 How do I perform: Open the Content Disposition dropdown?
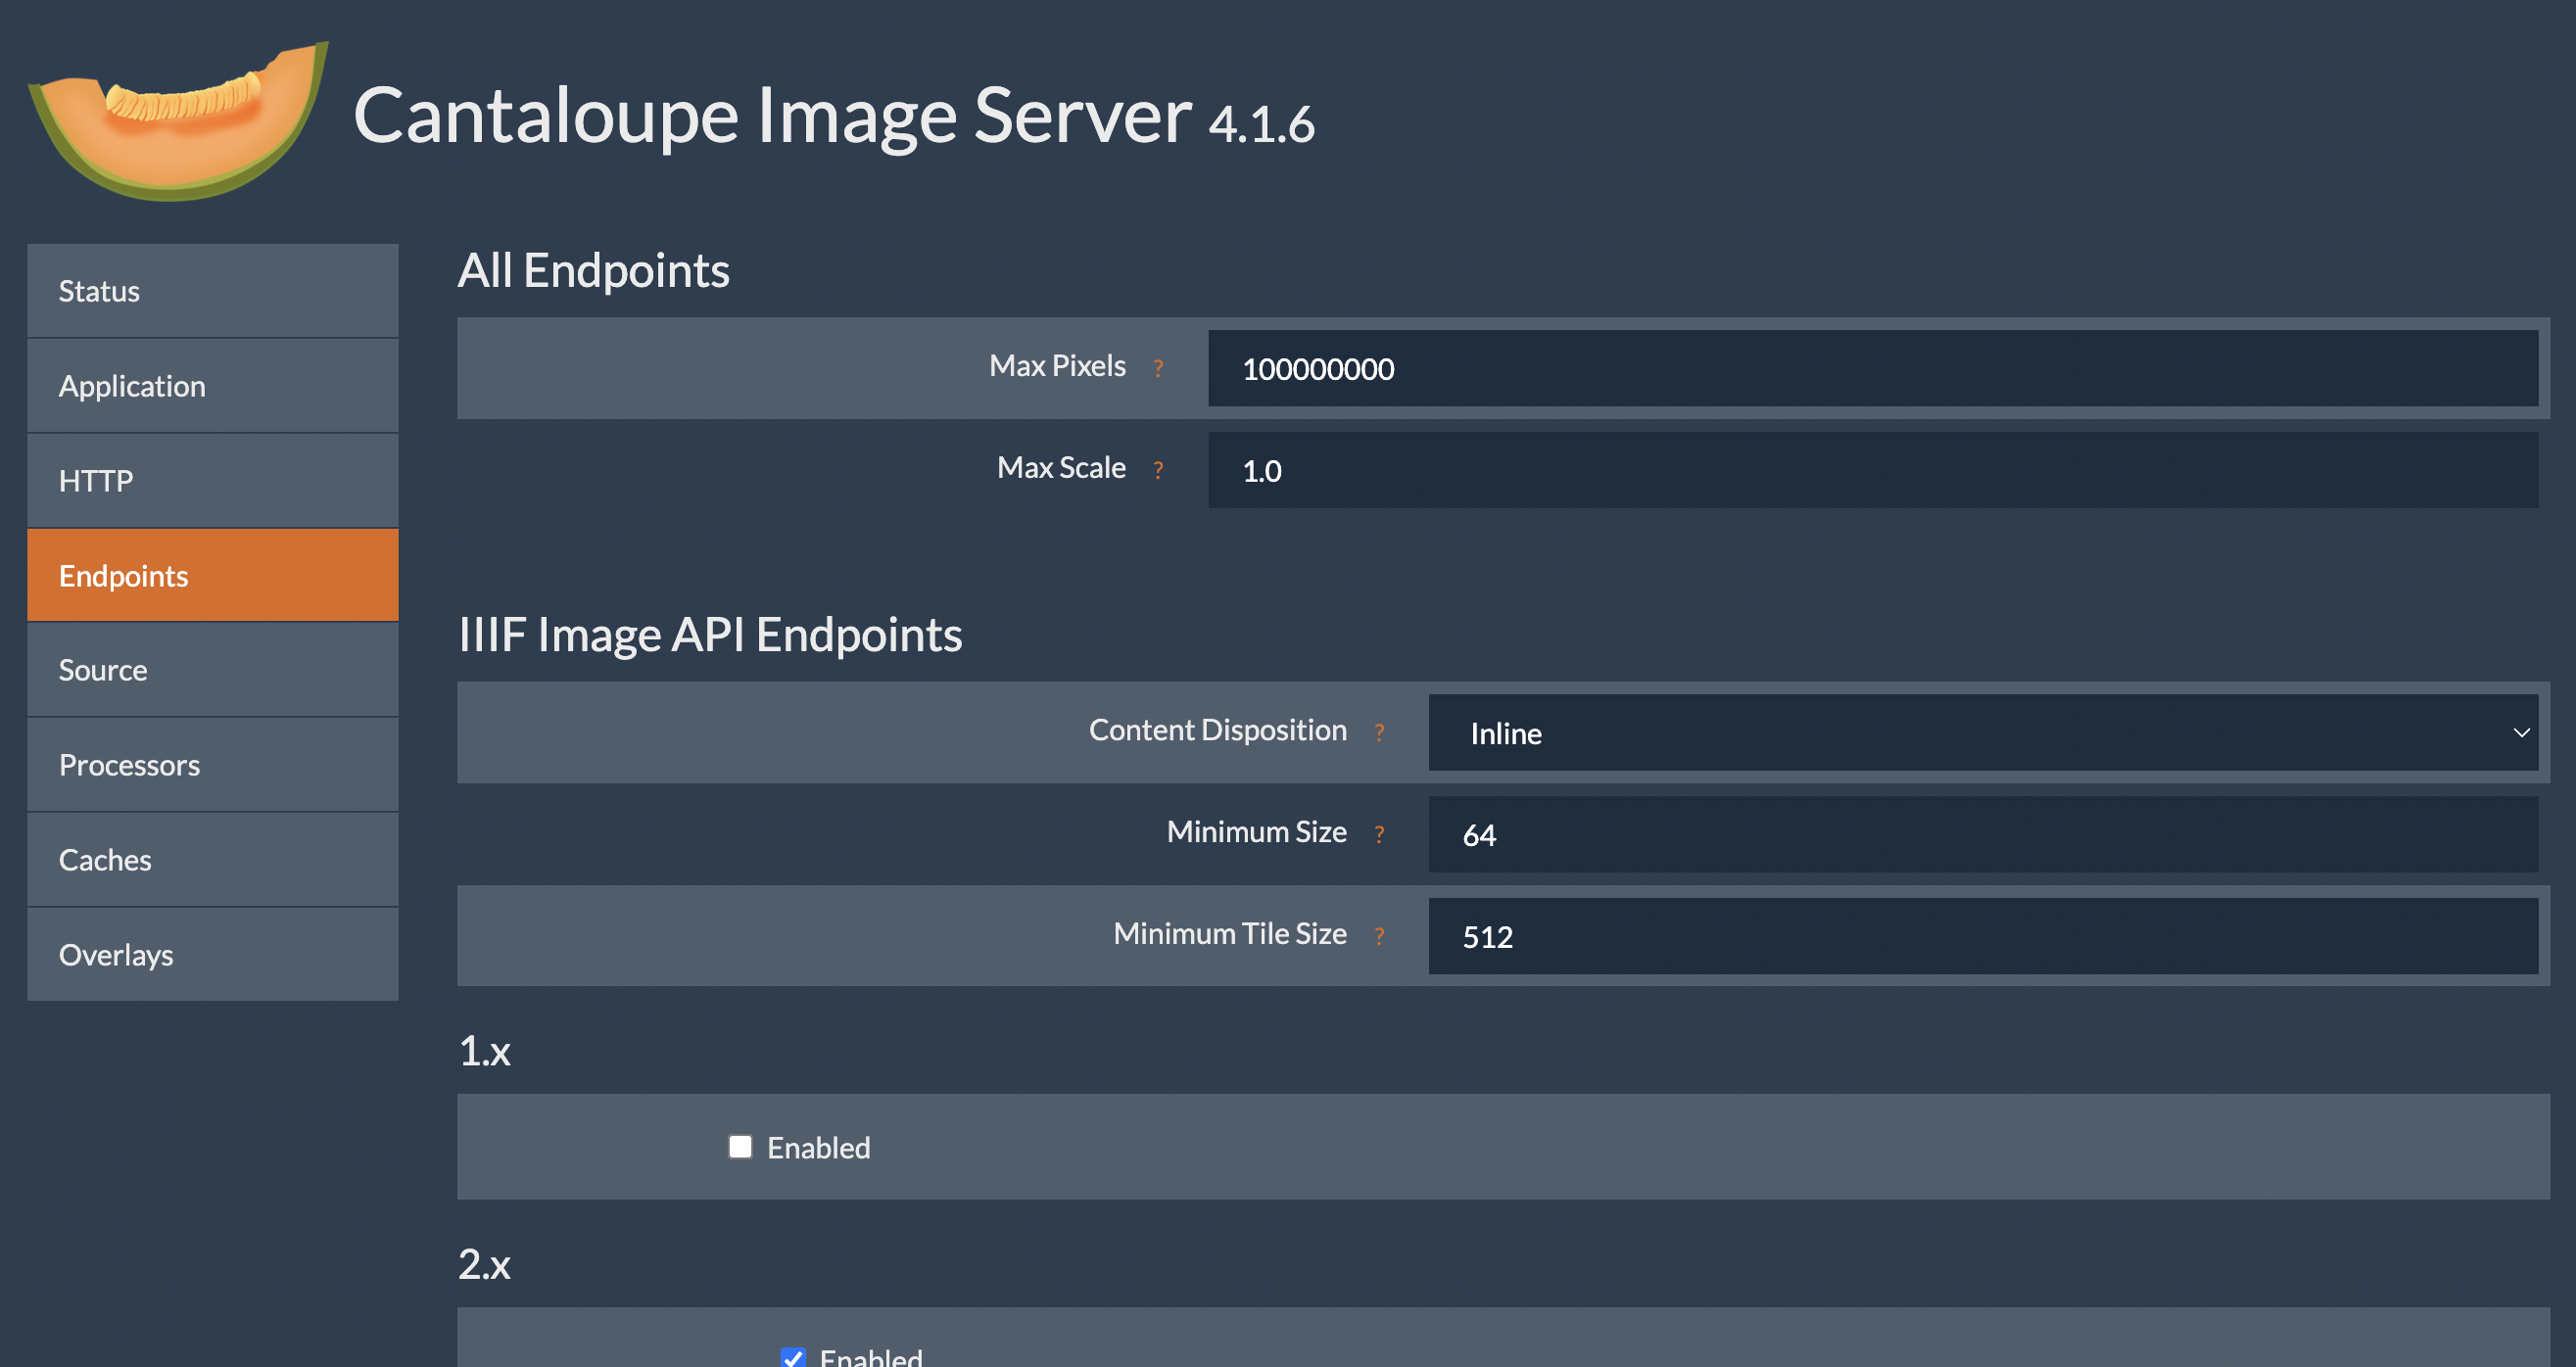coord(1983,733)
